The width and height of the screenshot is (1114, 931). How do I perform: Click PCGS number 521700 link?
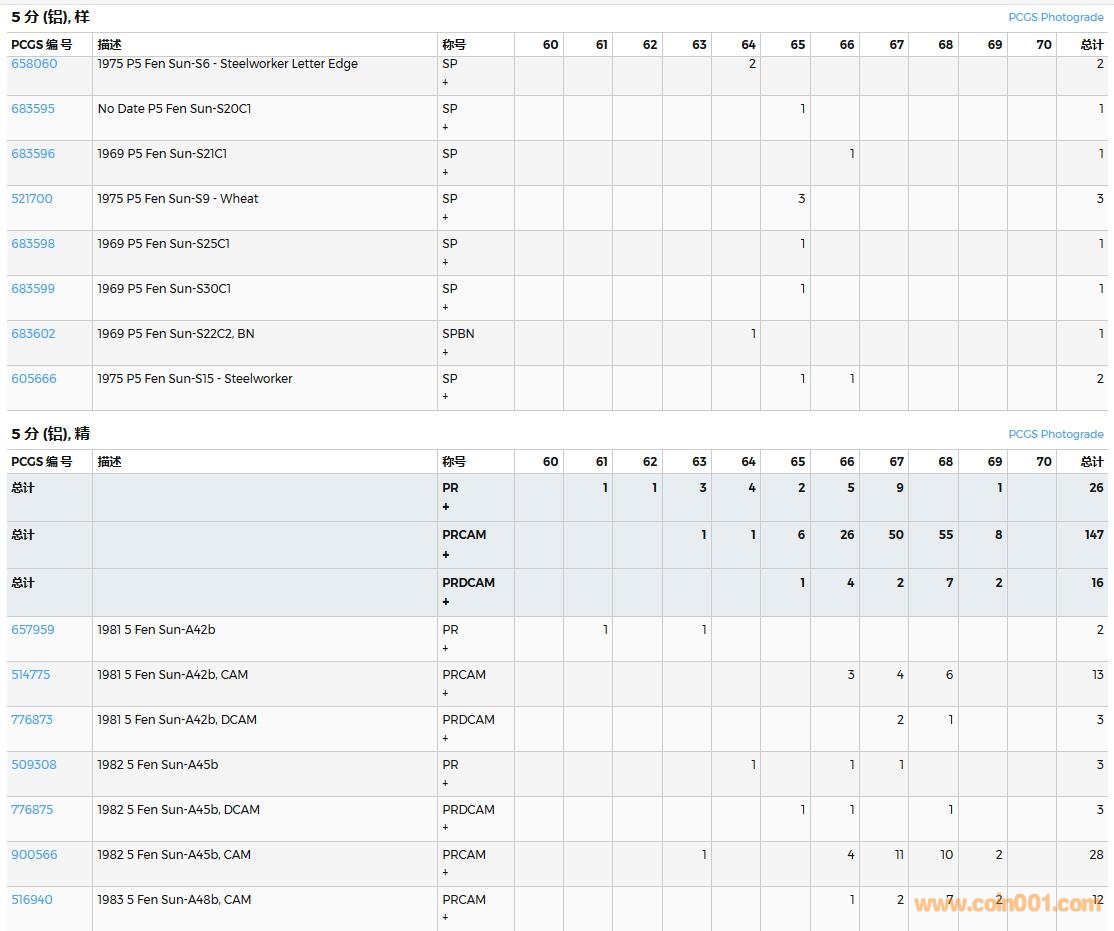click(x=32, y=199)
